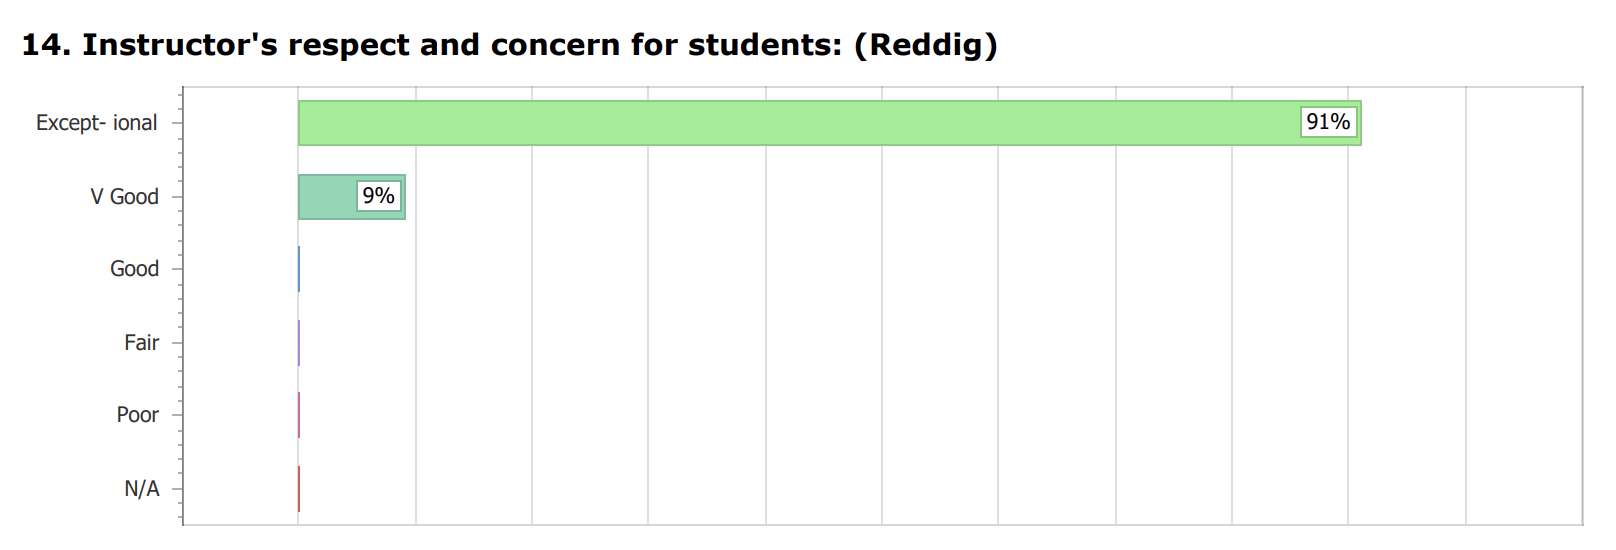Click the thin blue Good bar
The width and height of the screenshot is (1616, 550).
pyautogui.click(x=299, y=269)
